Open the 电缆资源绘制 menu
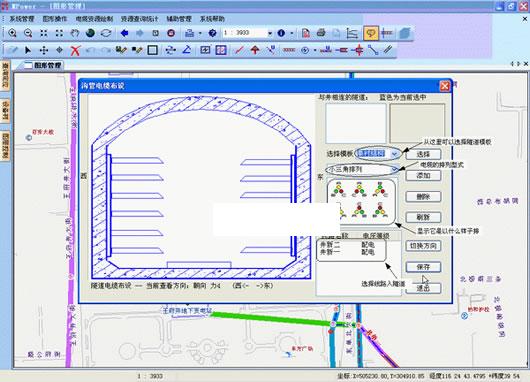 click(94, 19)
